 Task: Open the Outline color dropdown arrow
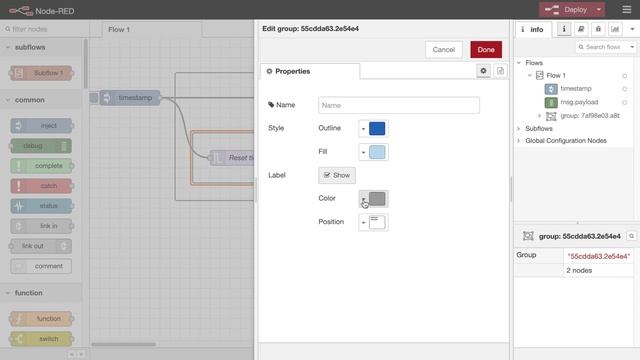tap(363, 129)
